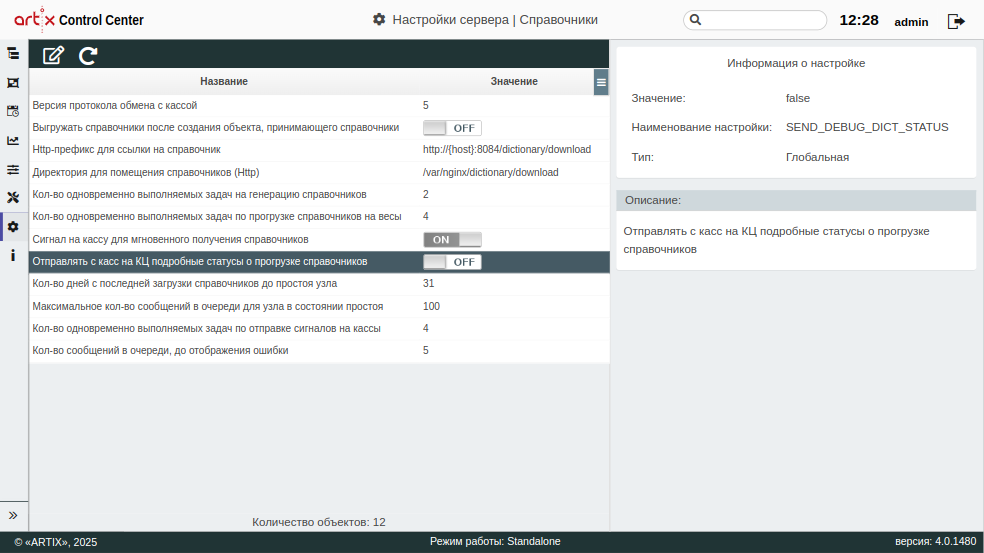This screenshot has height=553, width=984.
Task: Click the refresh list icon
Action: click(x=88, y=56)
